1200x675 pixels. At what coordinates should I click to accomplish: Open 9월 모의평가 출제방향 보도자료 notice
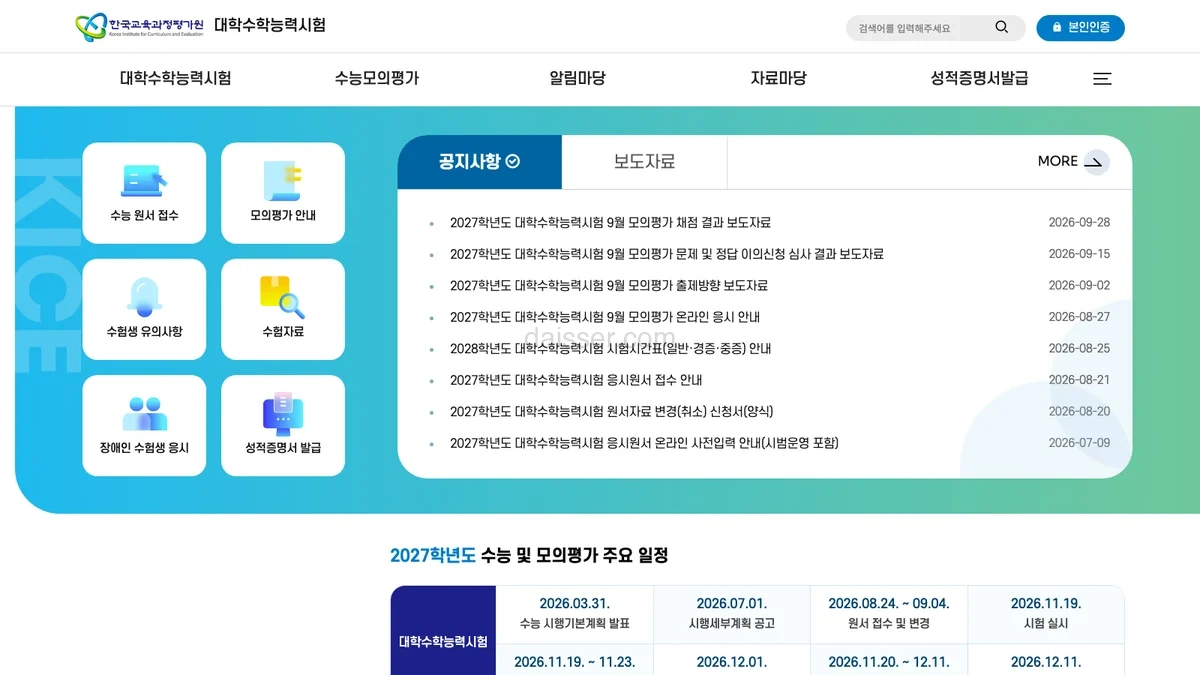(x=609, y=286)
